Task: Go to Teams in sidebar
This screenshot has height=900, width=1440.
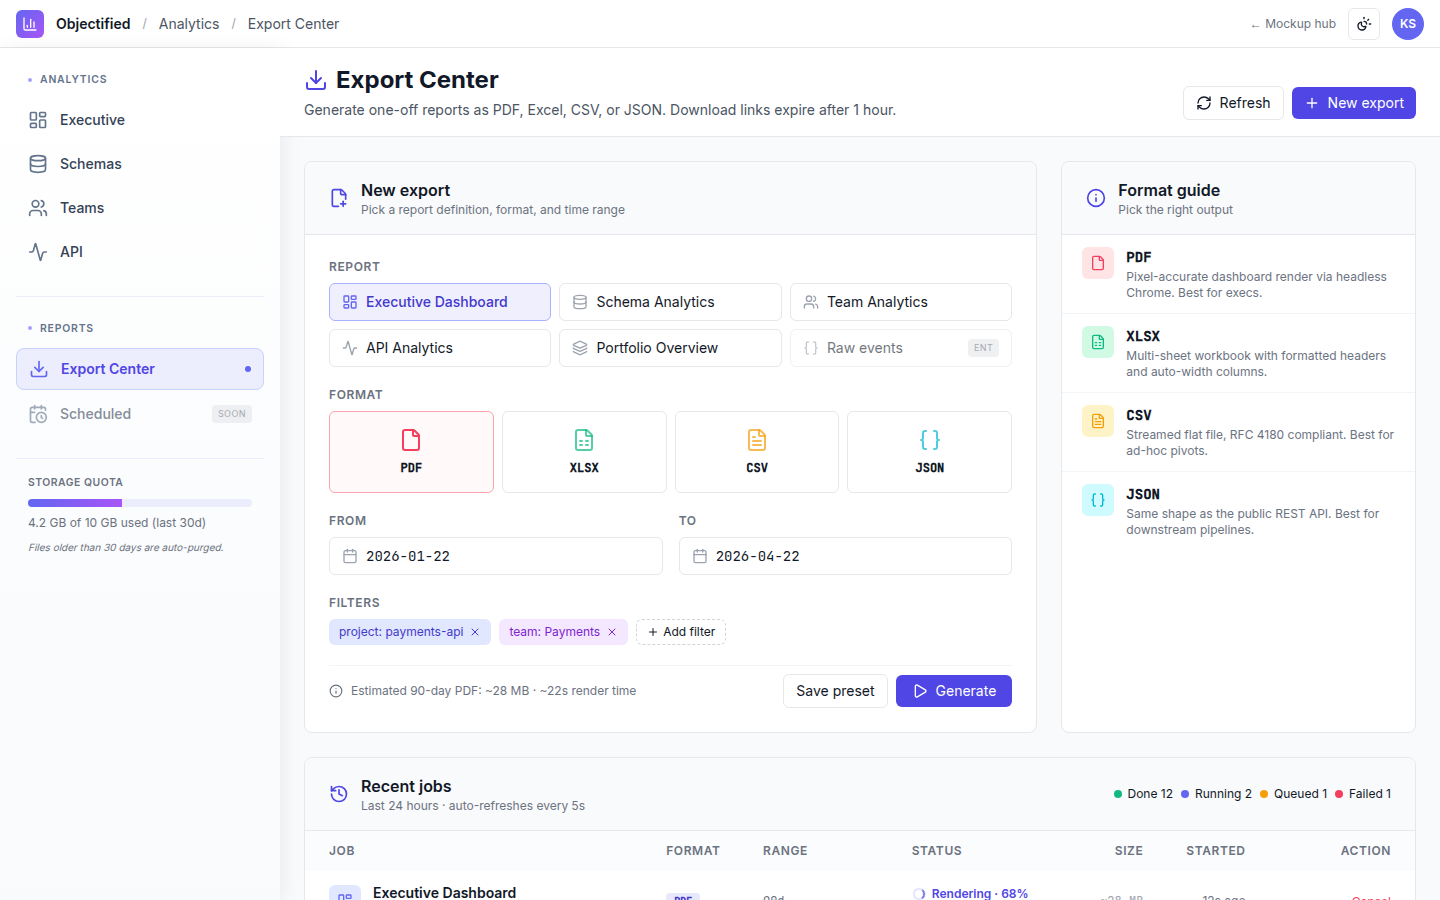Action: (140, 208)
